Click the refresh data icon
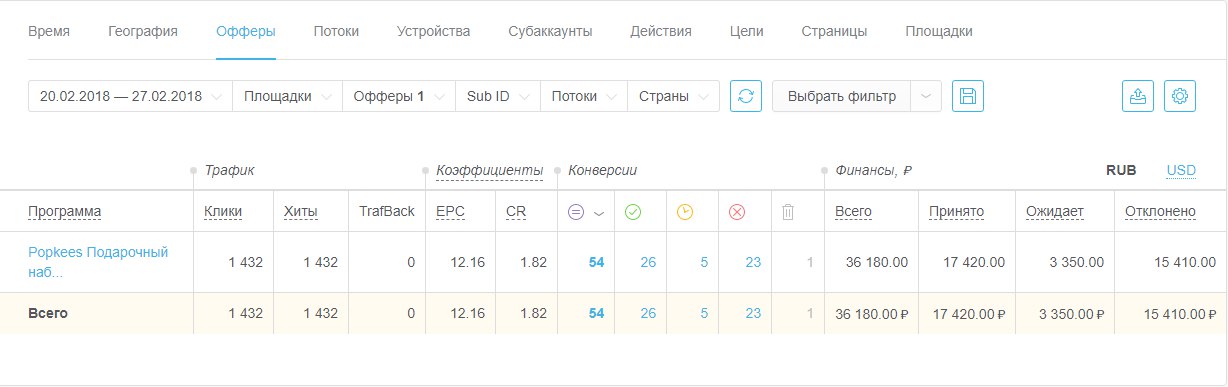1228x387 pixels. [x=746, y=96]
